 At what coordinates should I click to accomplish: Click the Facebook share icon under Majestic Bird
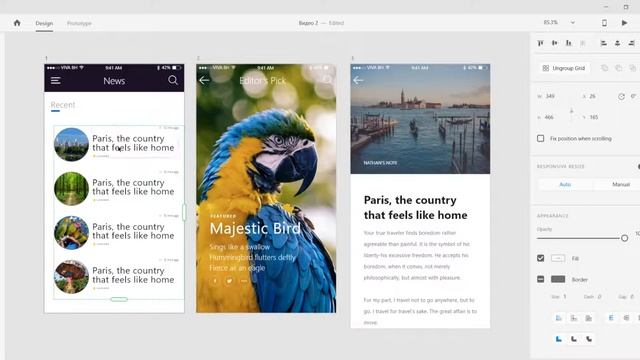click(215, 281)
